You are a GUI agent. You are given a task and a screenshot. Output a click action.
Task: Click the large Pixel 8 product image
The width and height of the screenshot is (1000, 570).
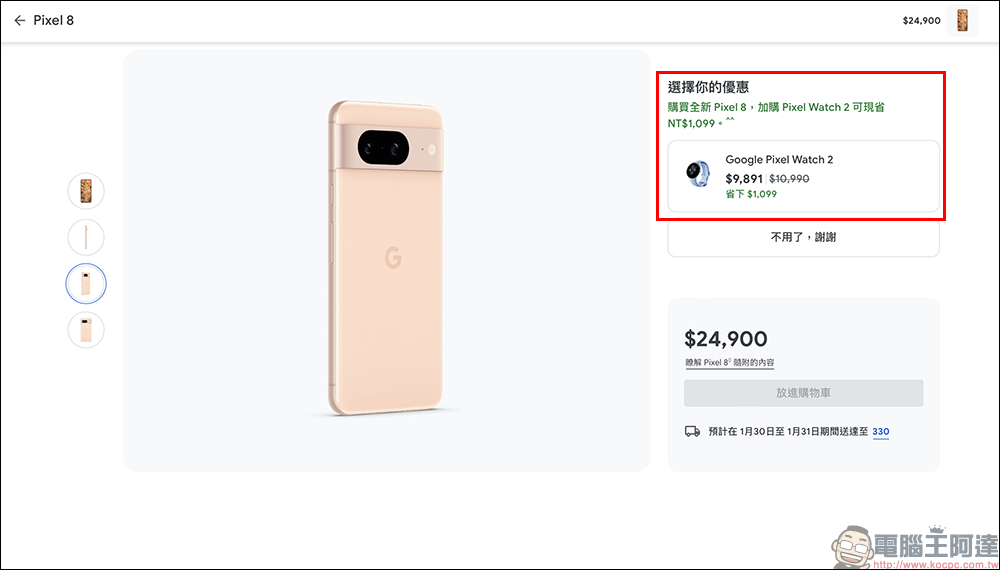pos(388,260)
